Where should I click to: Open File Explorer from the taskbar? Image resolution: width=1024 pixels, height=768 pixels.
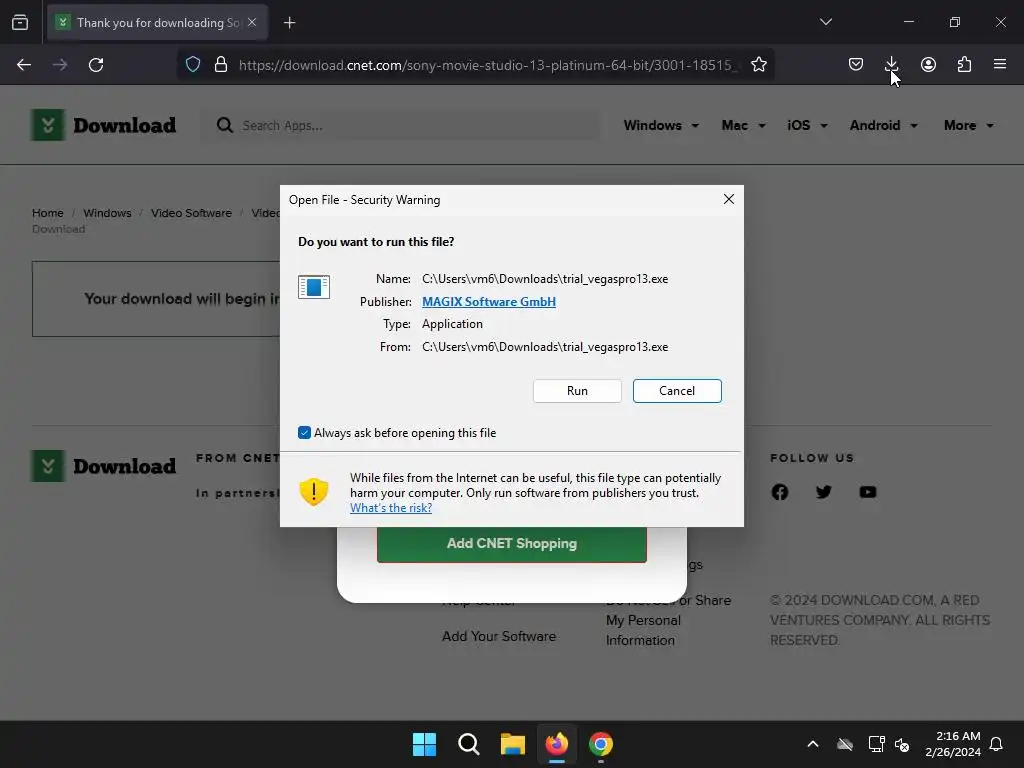coord(513,744)
